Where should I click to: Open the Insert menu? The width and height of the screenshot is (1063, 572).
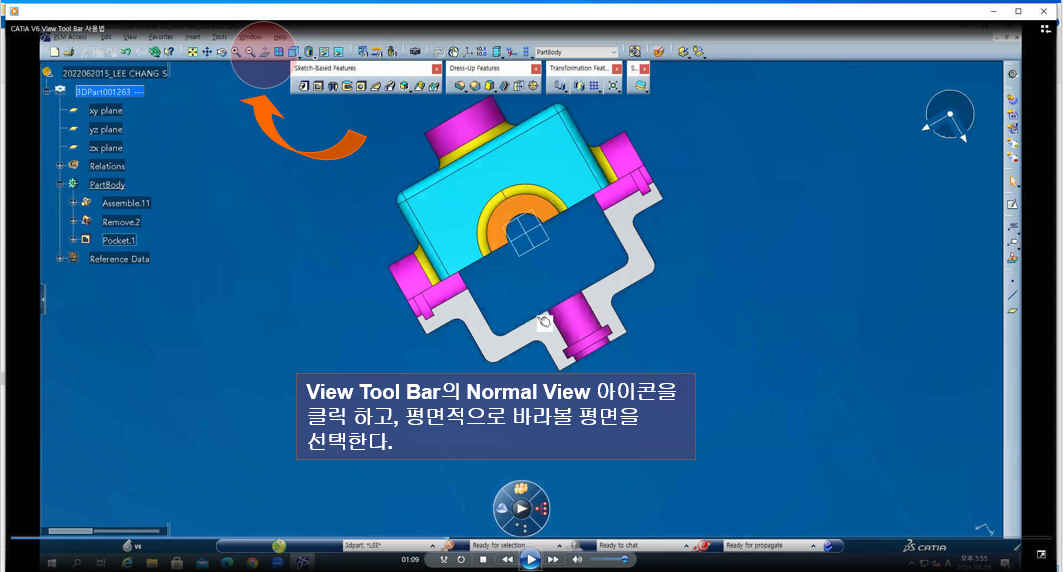tap(193, 37)
